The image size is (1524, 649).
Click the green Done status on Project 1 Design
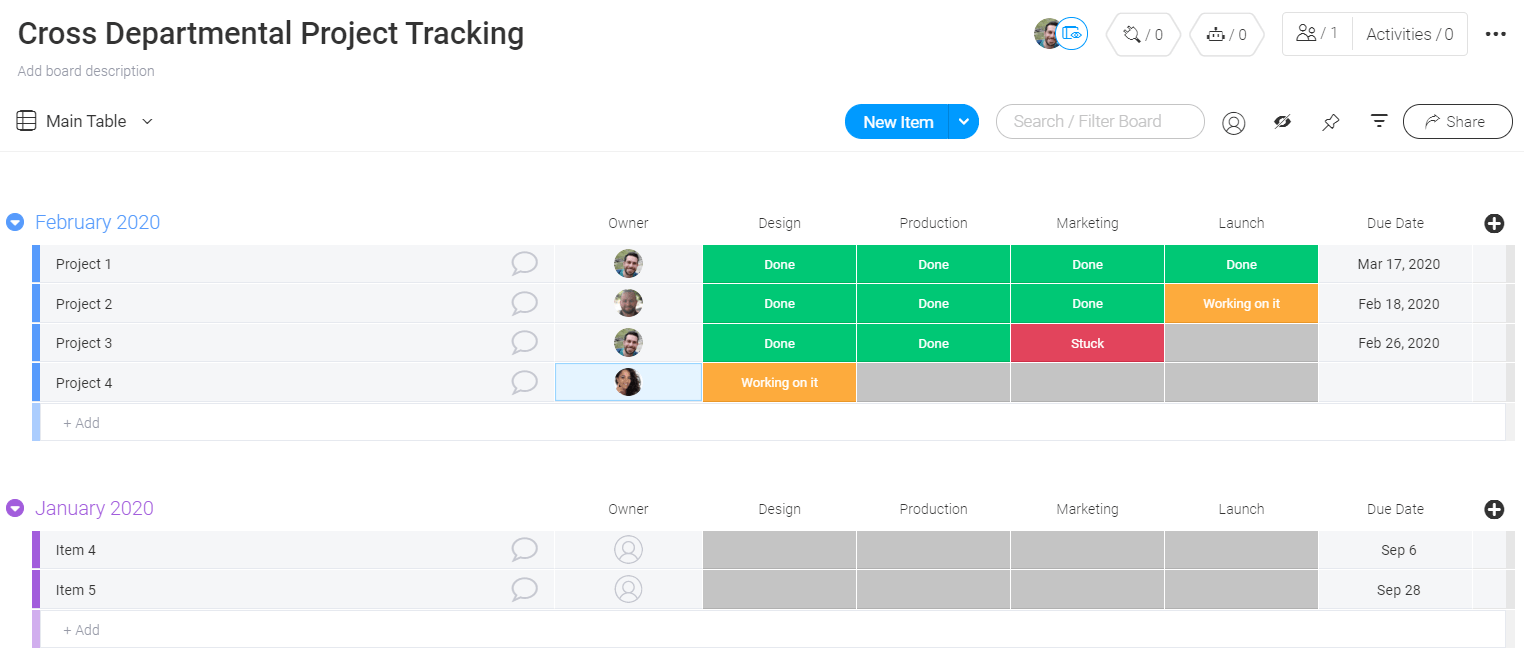point(779,263)
